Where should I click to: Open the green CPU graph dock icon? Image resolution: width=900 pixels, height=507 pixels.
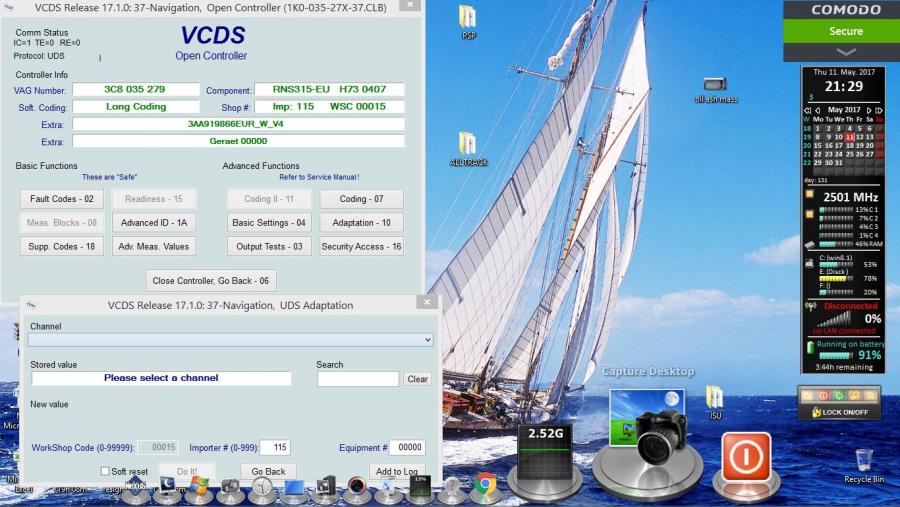420,488
